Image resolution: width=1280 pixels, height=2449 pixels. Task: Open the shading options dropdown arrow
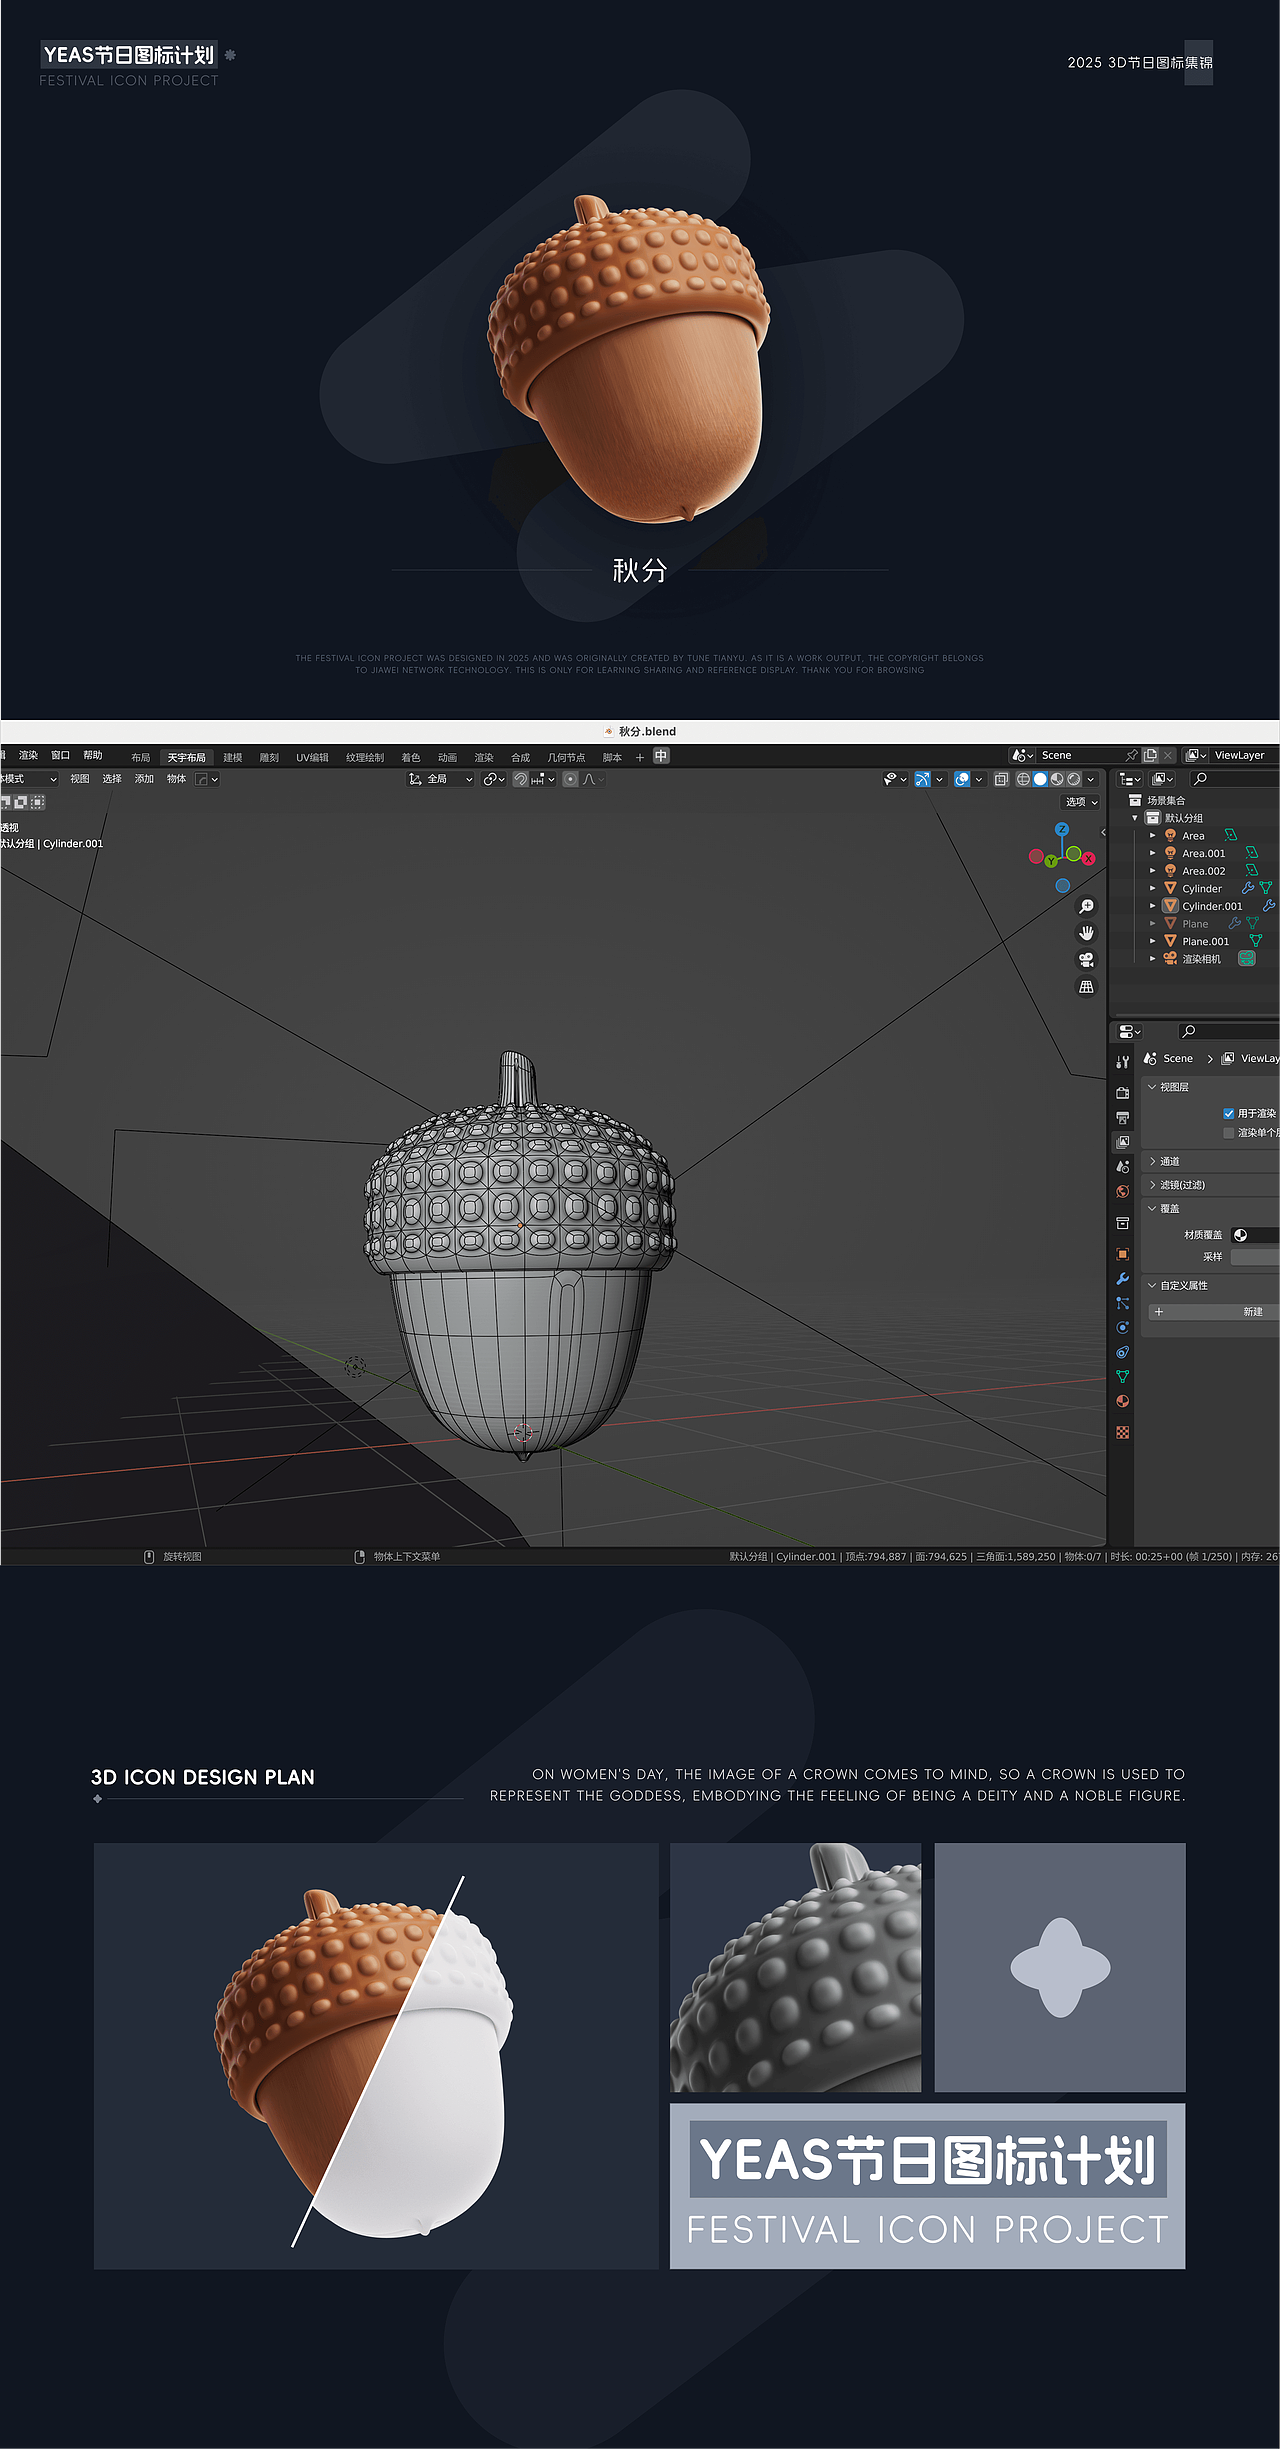pos(1091,779)
